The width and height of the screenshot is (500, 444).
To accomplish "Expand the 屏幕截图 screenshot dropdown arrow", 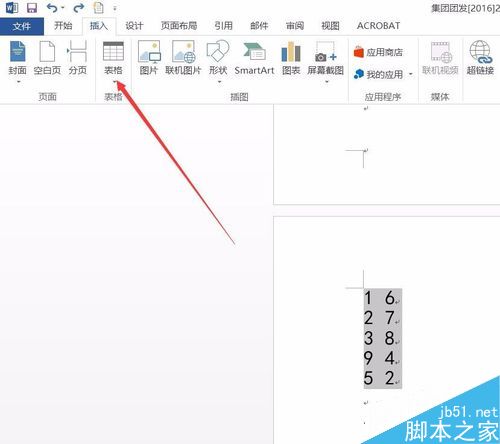I will click(x=327, y=82).
